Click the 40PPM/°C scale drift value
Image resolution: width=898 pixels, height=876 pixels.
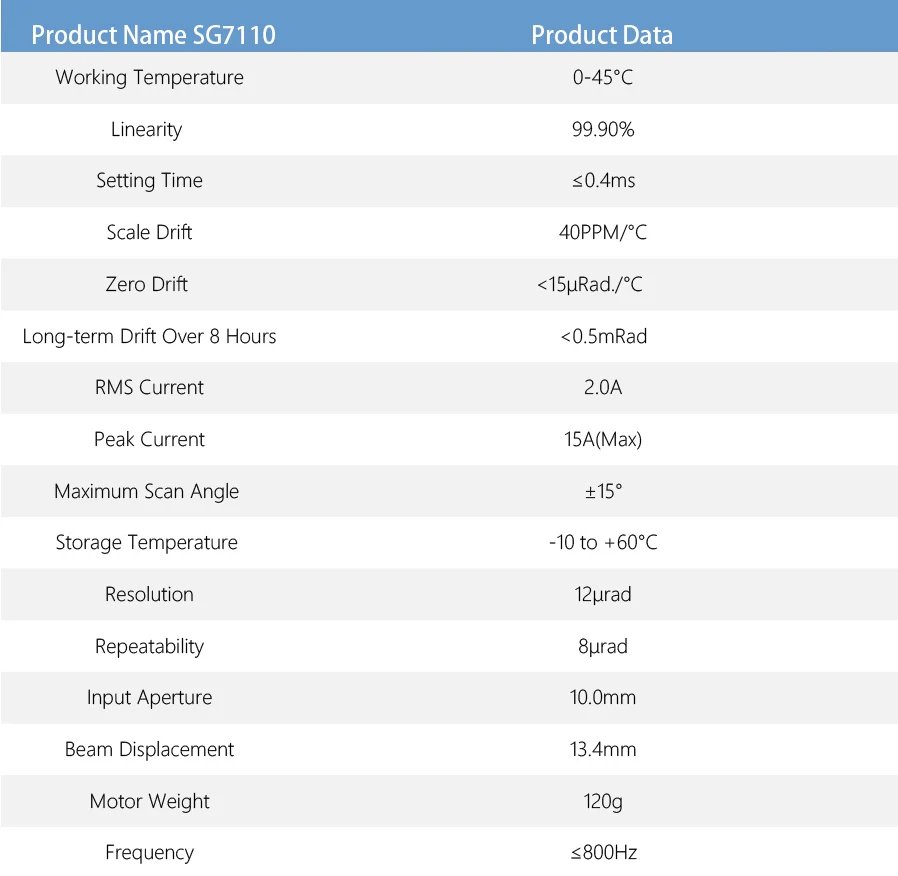[603, 233]
